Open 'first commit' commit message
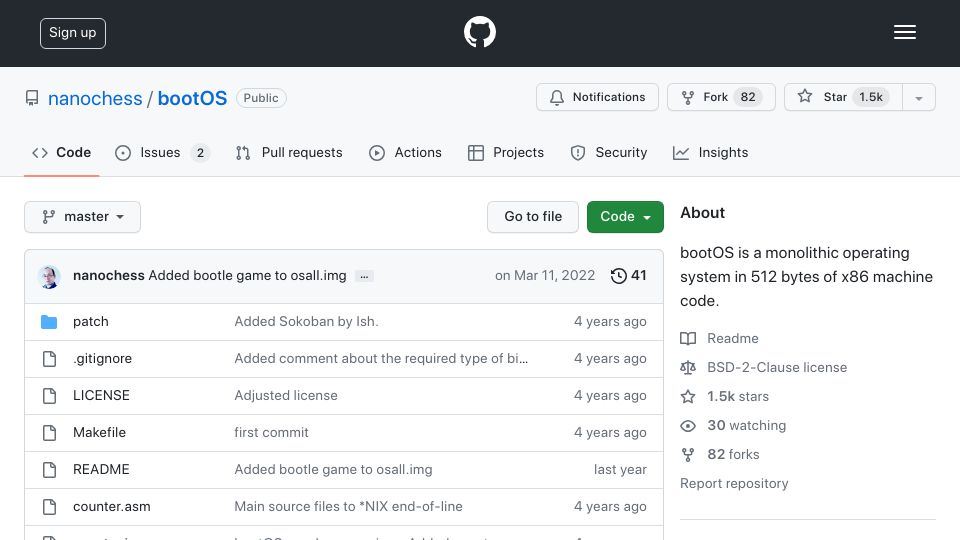 (271, 432)
